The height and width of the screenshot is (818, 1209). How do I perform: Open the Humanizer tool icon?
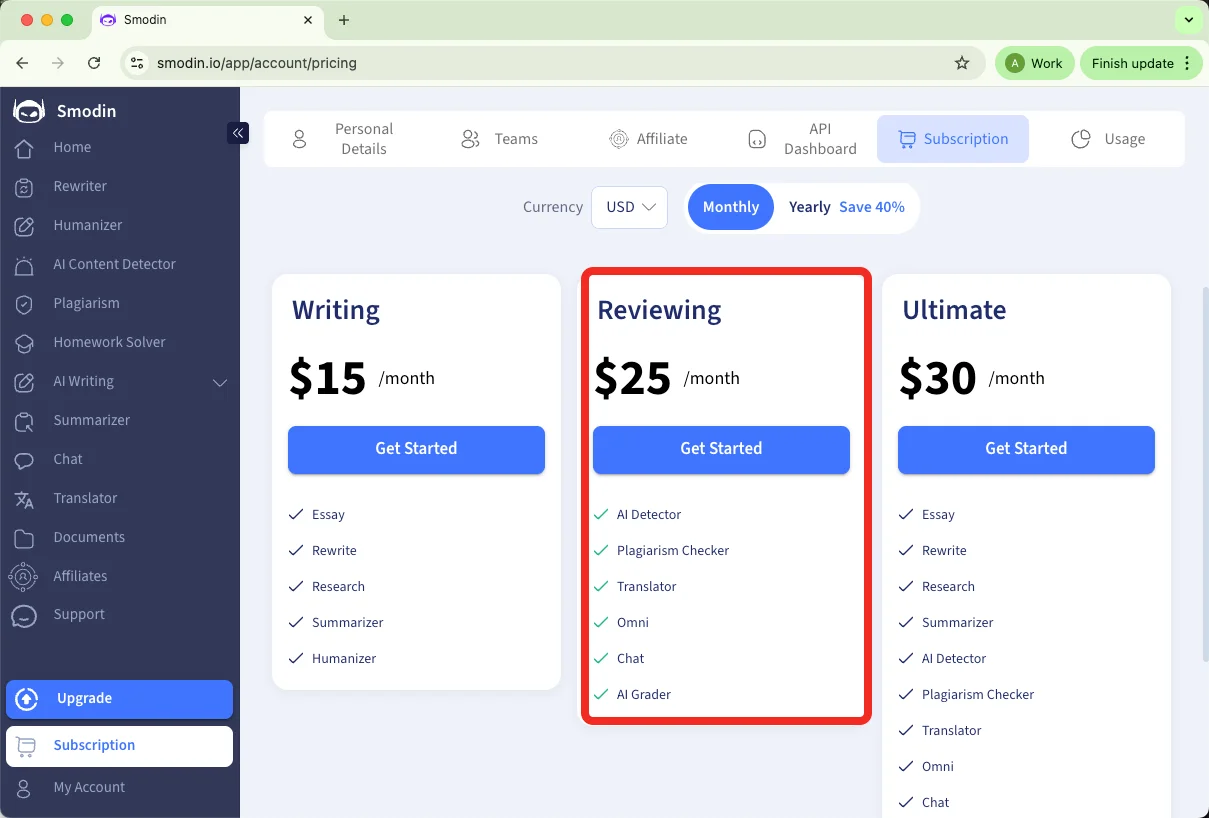point(24,226)
